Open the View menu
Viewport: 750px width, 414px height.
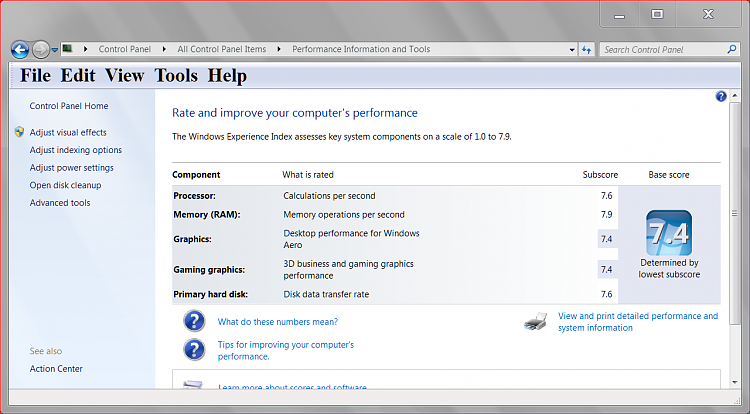click(124, 76)
